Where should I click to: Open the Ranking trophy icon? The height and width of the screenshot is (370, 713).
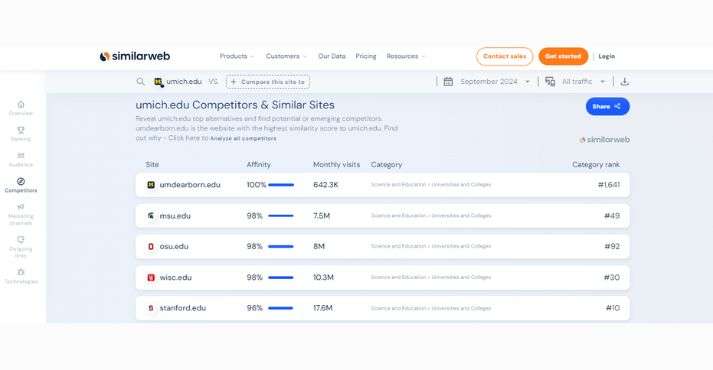(21, 130)
